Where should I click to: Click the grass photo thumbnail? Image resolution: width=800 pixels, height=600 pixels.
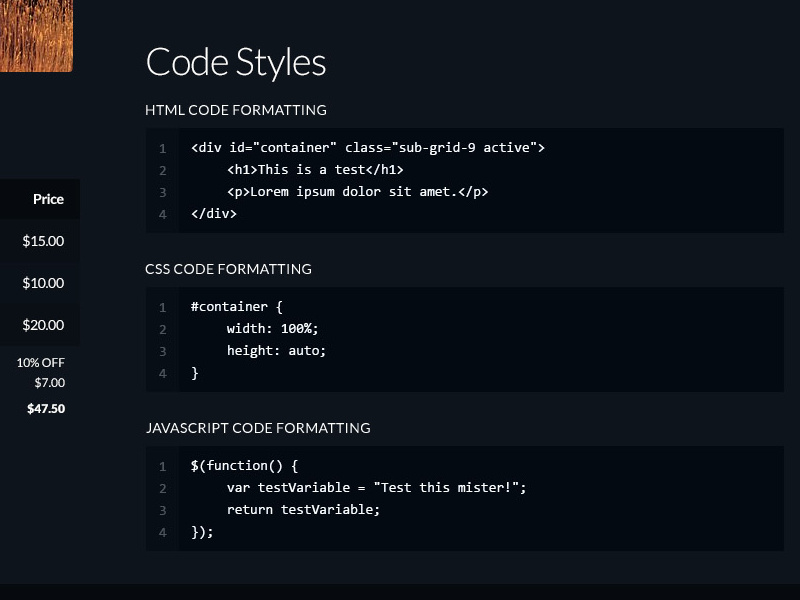pos(35,35)
